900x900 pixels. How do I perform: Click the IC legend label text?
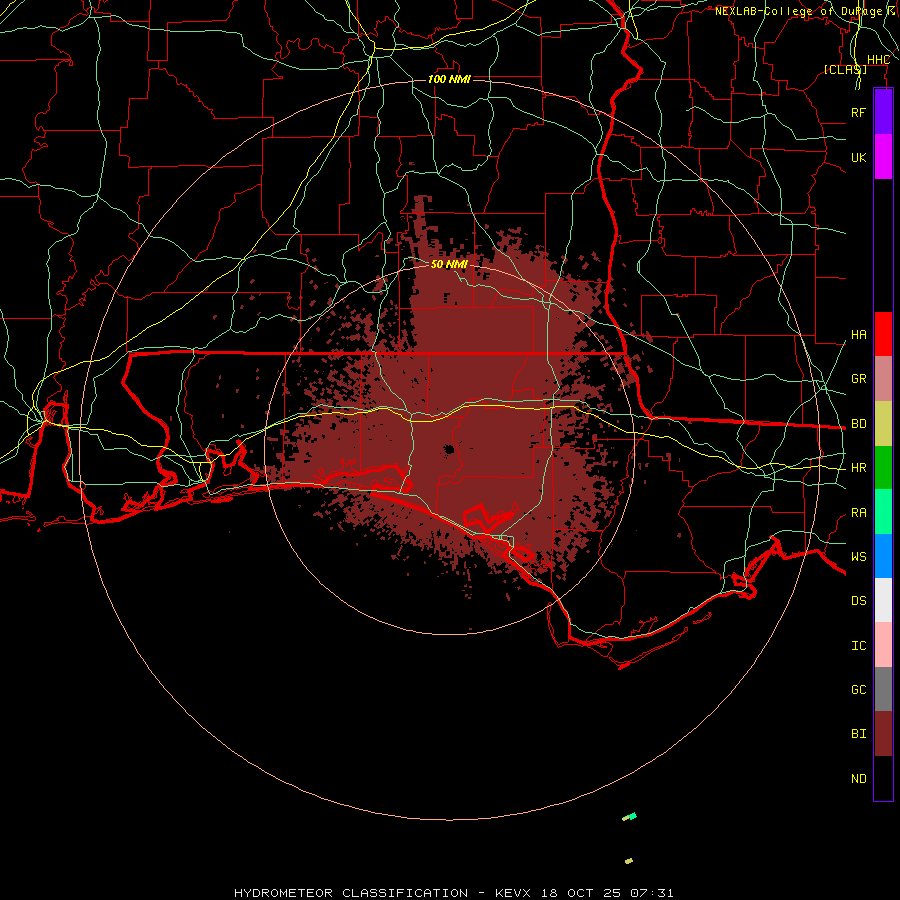pyautogui.click(x=858, y=646)
